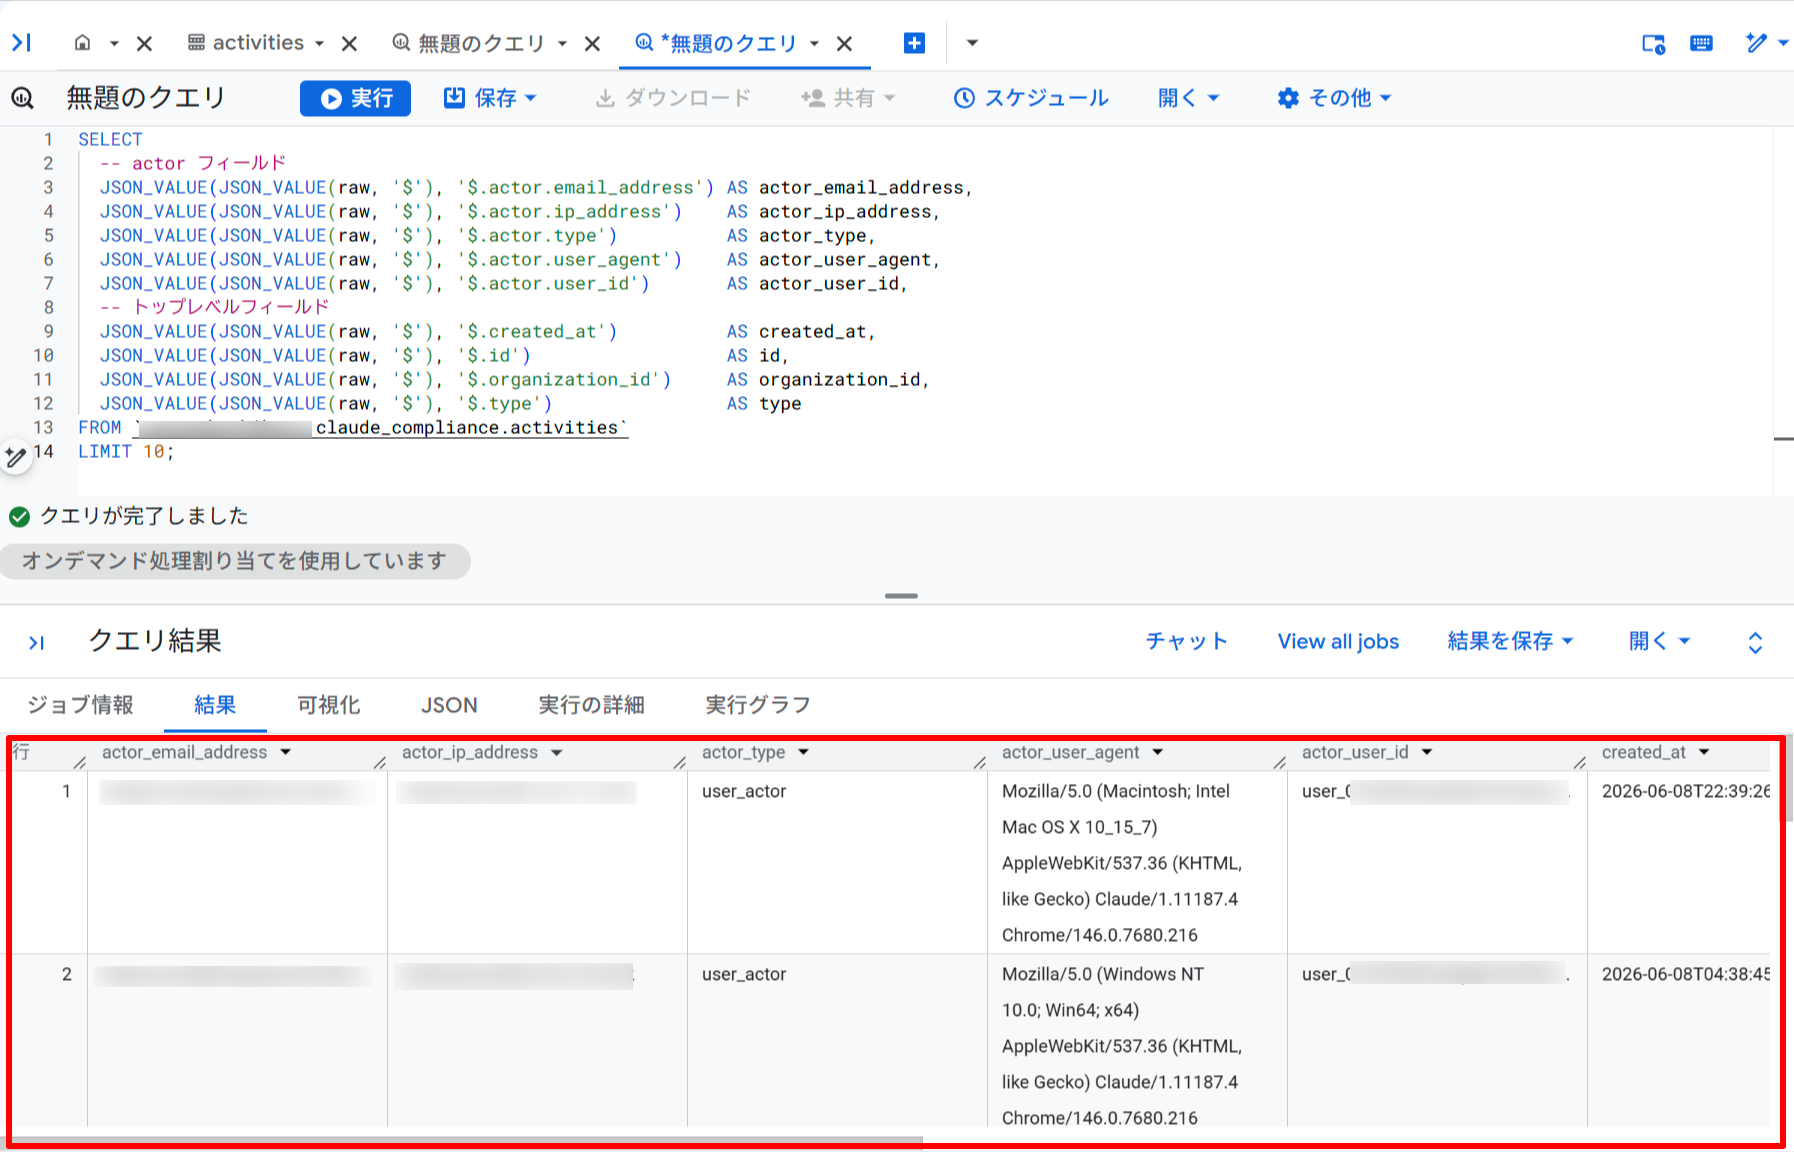Click the Gemini pen sparkle icon top right
Image resolution: width=1794 pixels, height=1152 pixels.
[1756, 43]
